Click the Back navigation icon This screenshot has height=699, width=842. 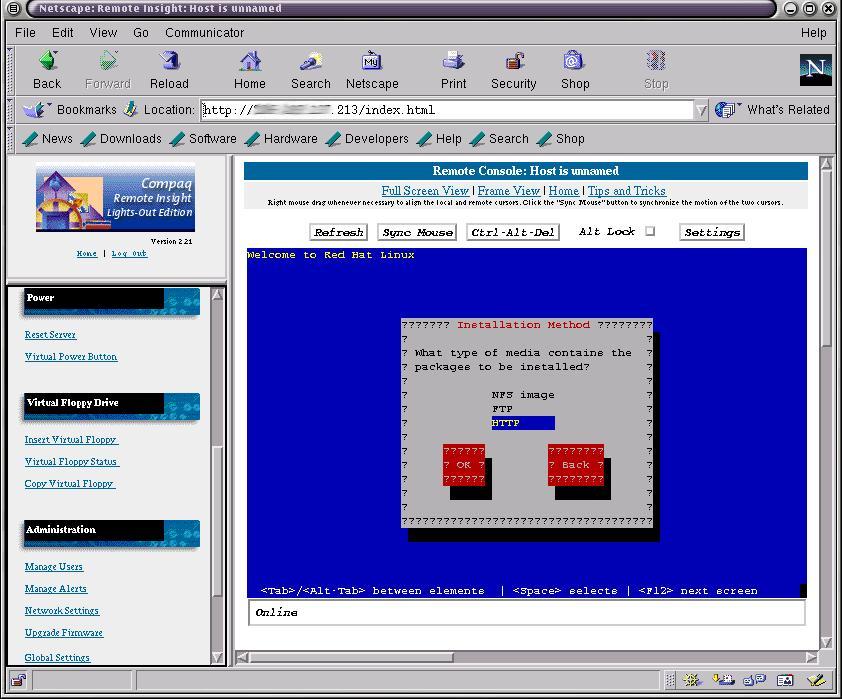point(47,69)
